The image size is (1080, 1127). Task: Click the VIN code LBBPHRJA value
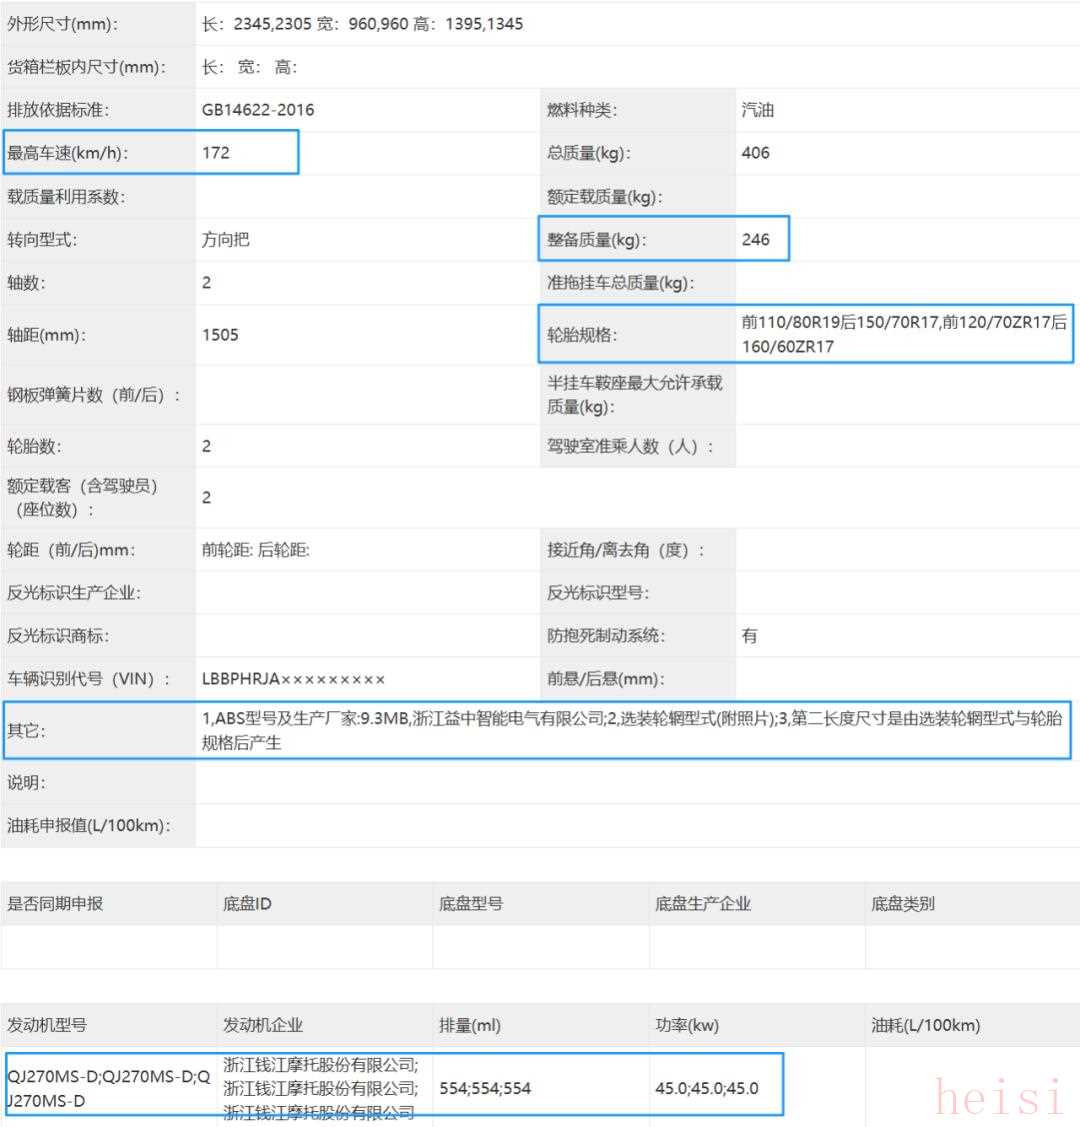pos(293,679)
